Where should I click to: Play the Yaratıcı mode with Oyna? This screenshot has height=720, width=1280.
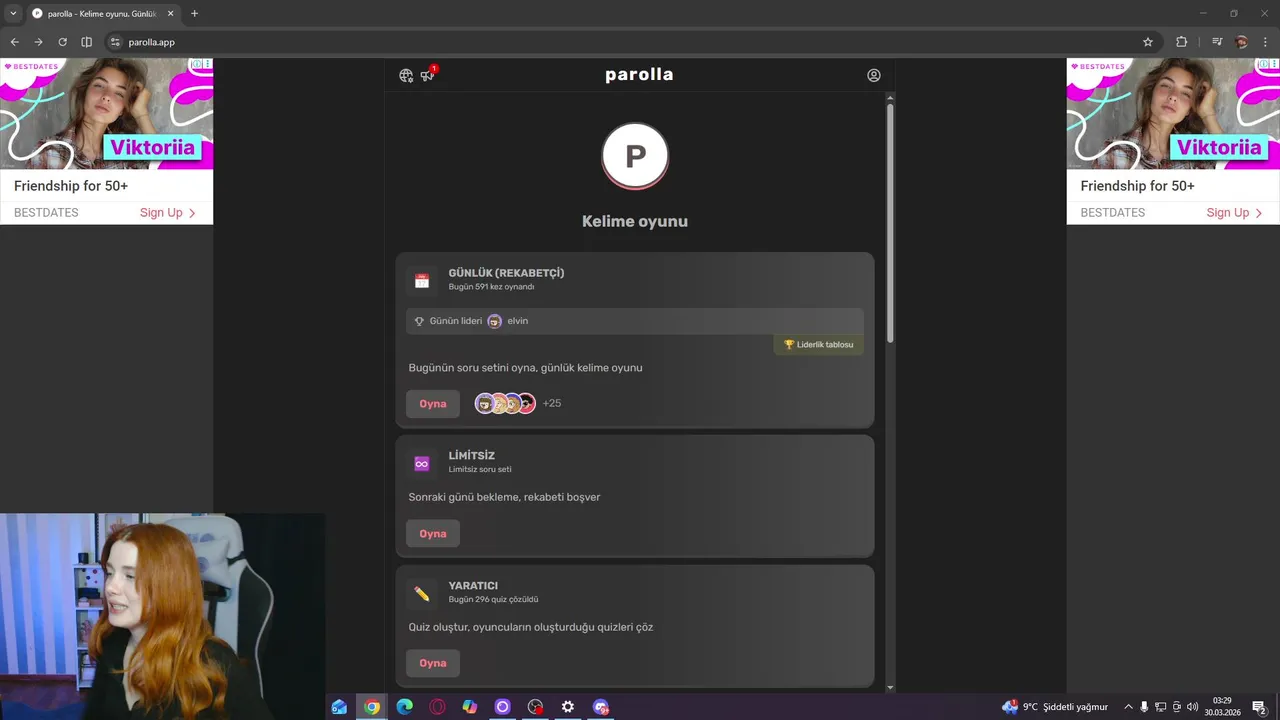(x=433, y=663)
